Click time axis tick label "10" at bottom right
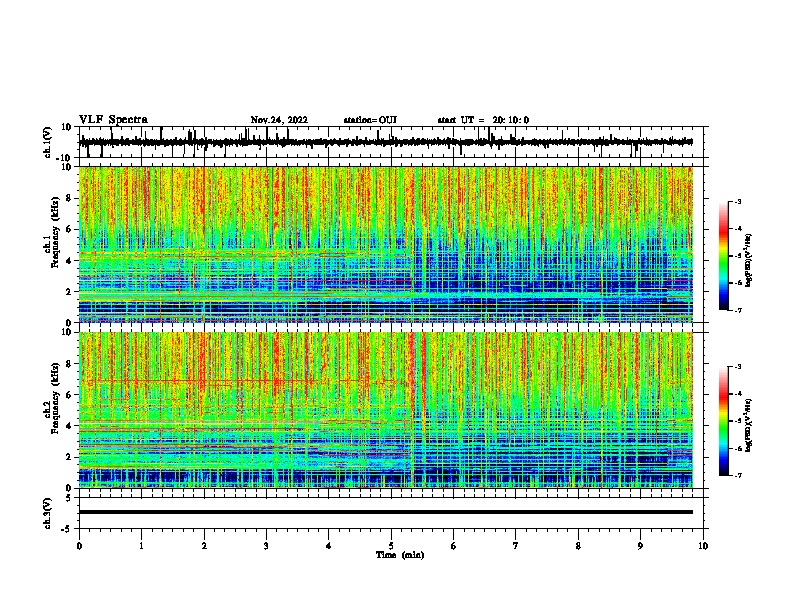Image resolution: width=792 pixels, height=612 pixels. click(703, 546)
